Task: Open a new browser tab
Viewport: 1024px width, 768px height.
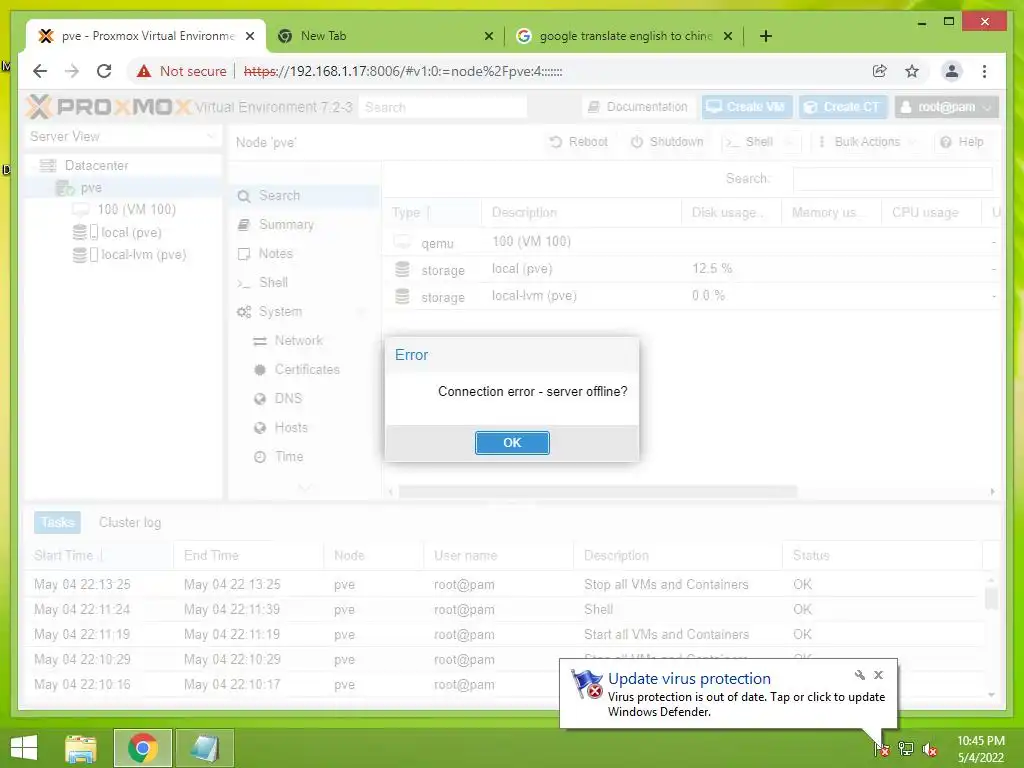Action: [766, 36]
